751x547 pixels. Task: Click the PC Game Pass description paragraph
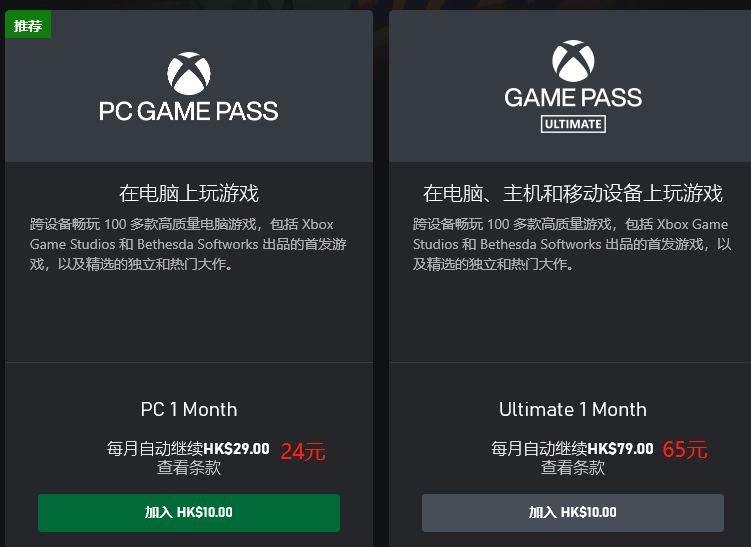point(188,244)
